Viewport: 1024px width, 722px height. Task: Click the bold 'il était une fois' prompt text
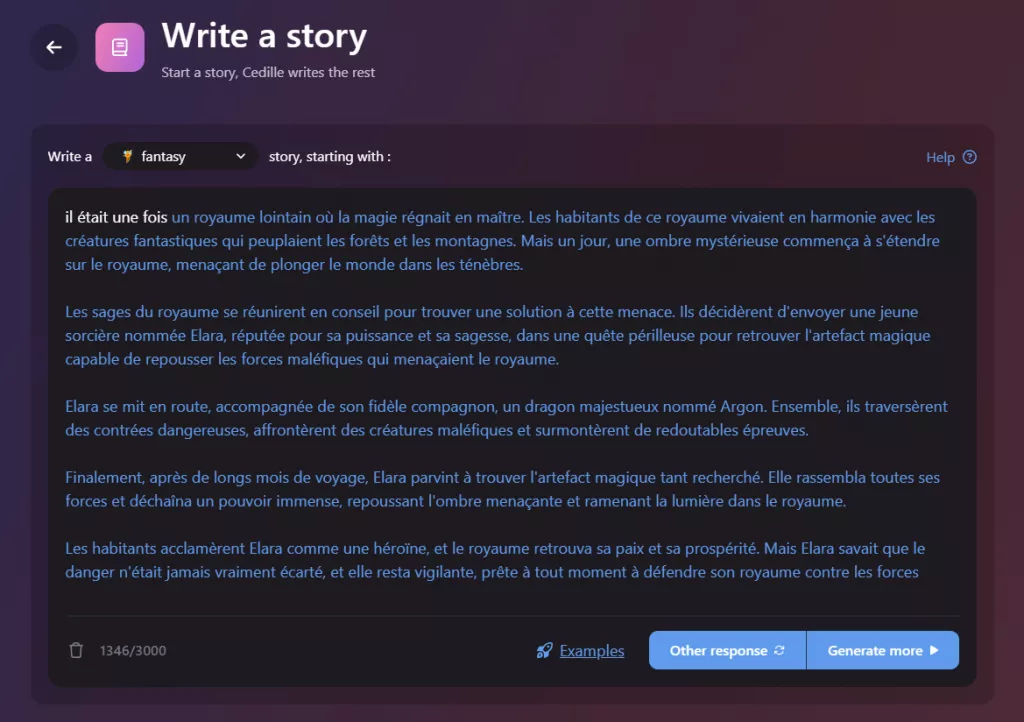click(x=114, y=217)
